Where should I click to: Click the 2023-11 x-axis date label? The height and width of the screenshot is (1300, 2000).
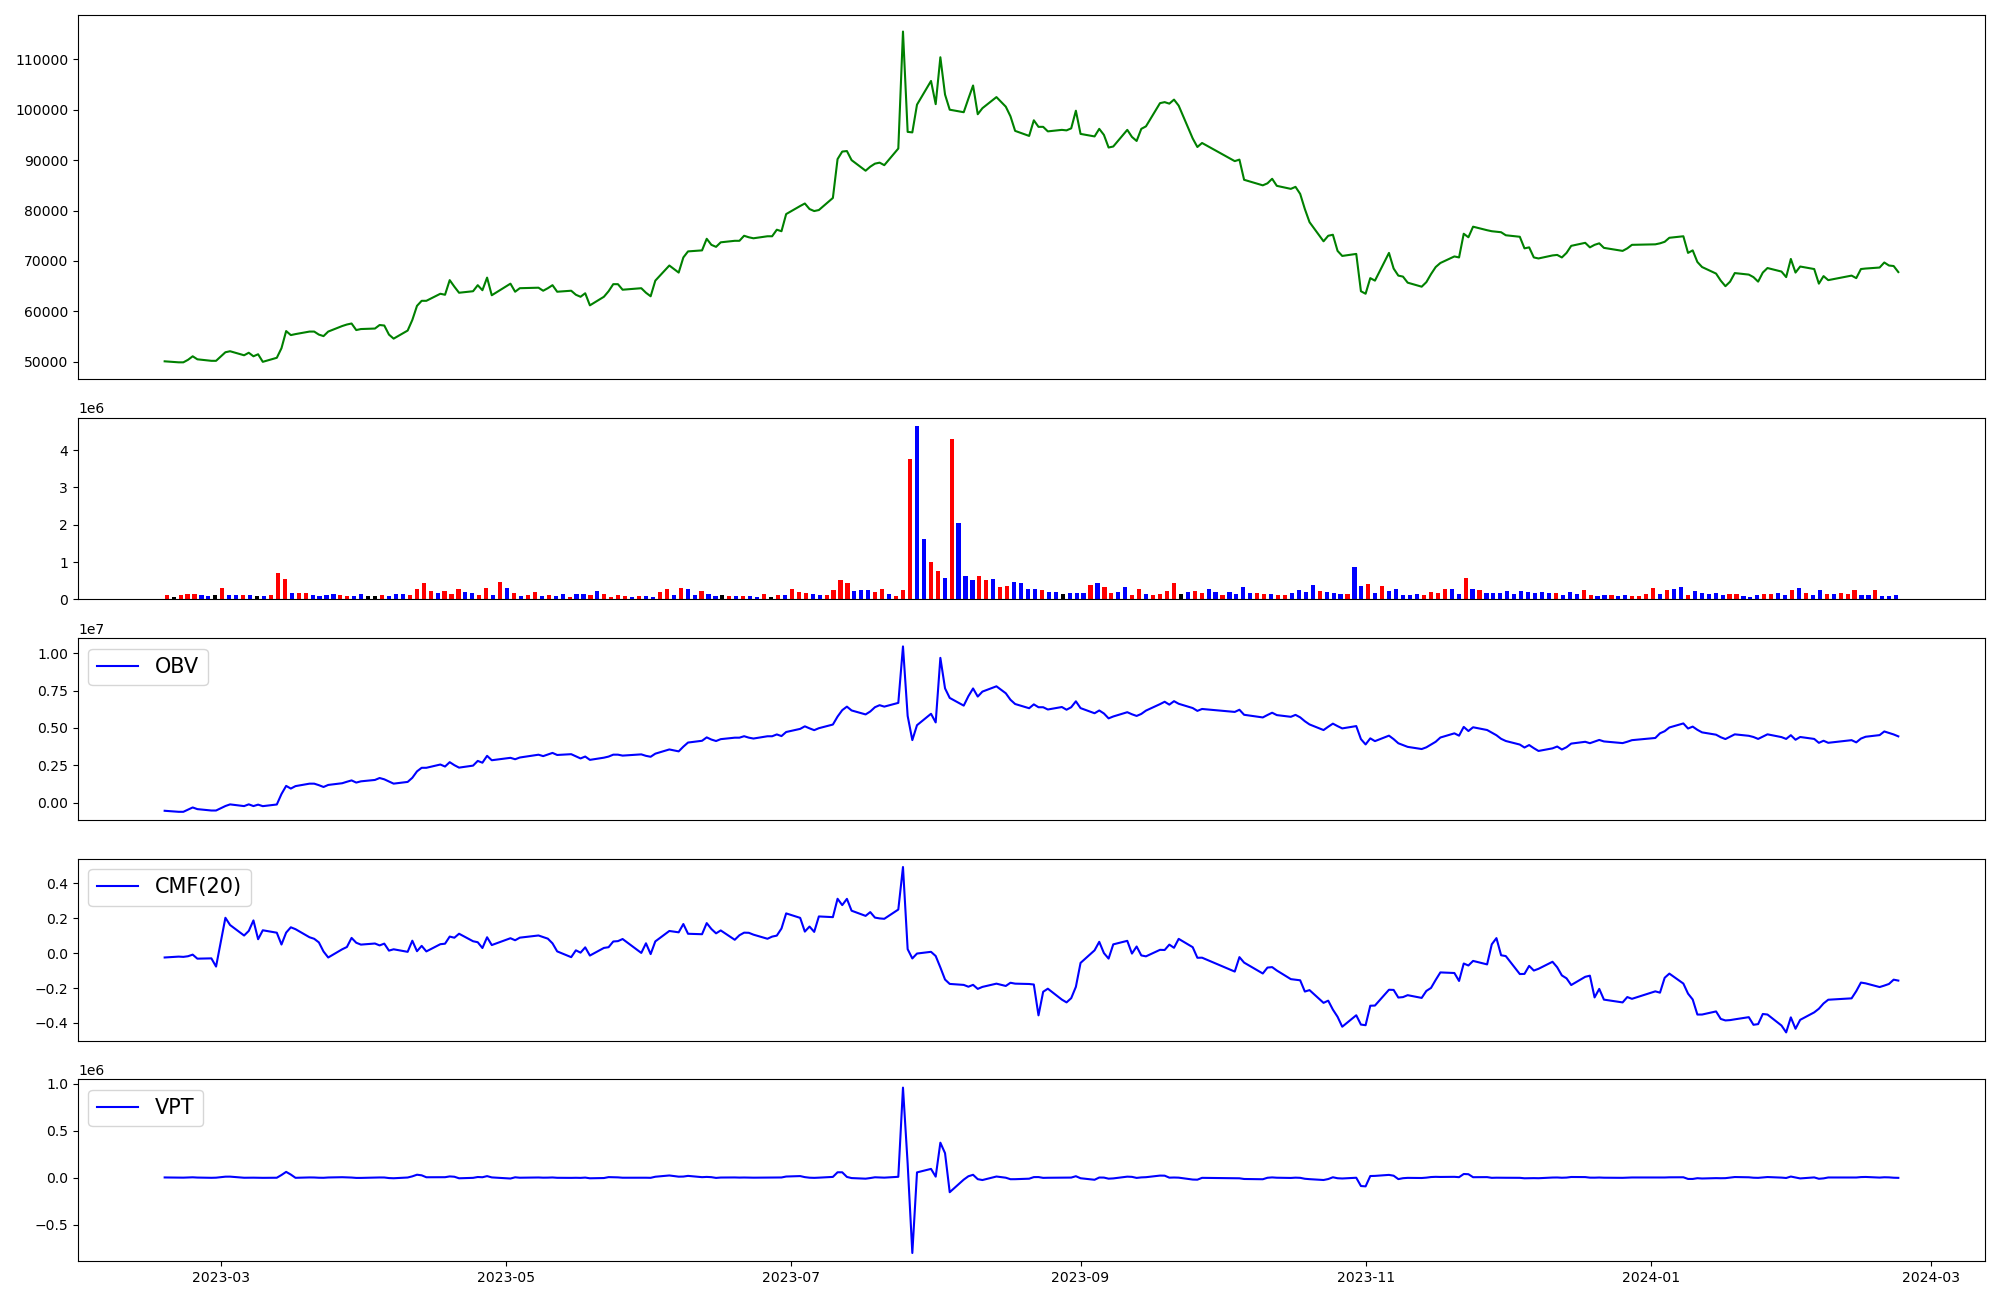point(1365,1277)
